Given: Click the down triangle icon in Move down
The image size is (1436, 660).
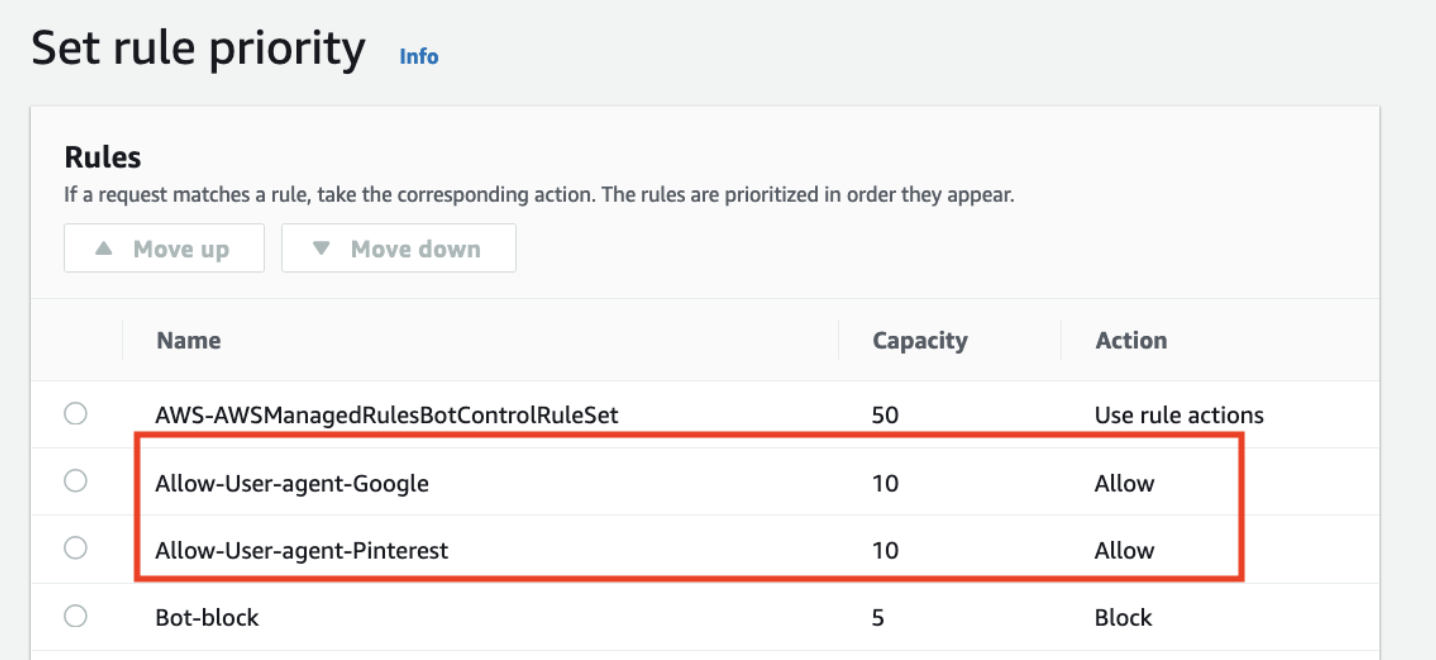Looking at the screenshot, I should [x=321, y=249].
